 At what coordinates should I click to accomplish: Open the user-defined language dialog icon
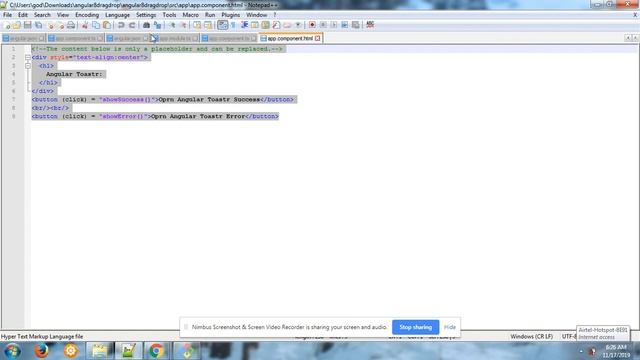(255, 25)
